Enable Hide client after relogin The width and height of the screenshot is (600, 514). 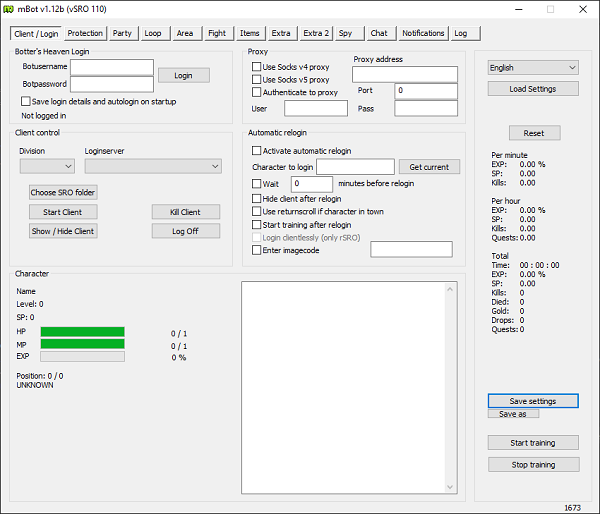click(x=257, y=199)
